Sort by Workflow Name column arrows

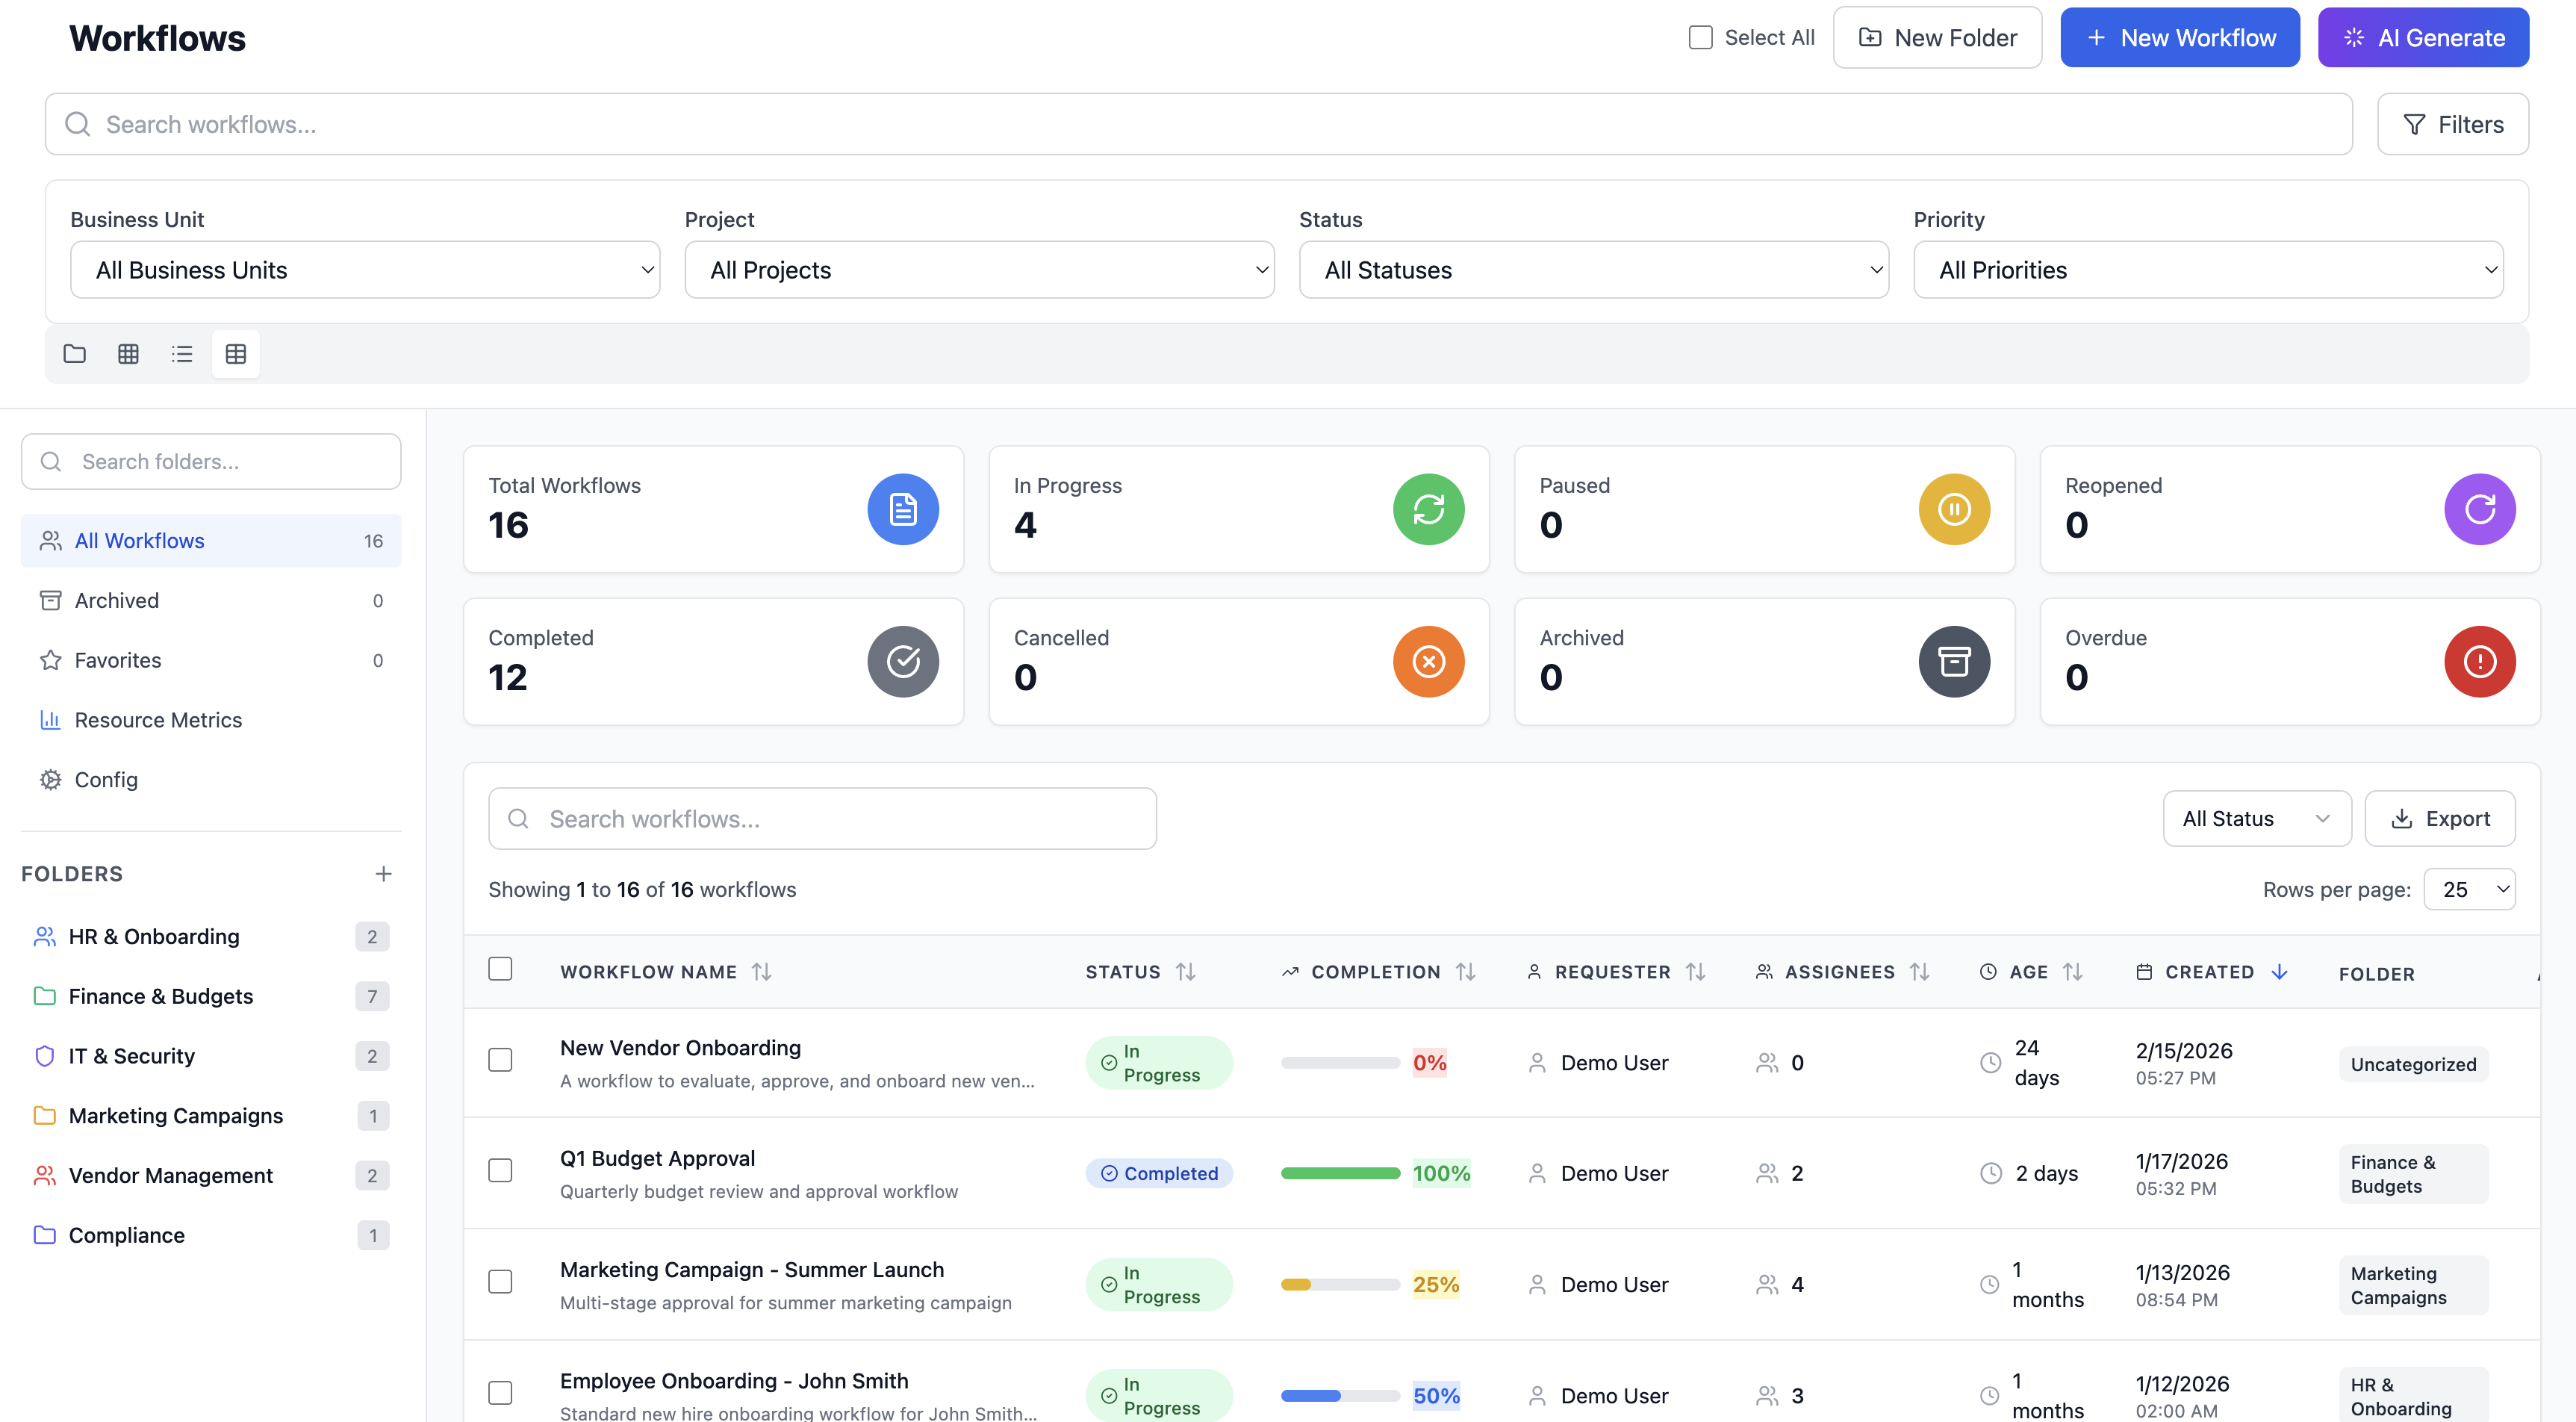click(762, 971)
